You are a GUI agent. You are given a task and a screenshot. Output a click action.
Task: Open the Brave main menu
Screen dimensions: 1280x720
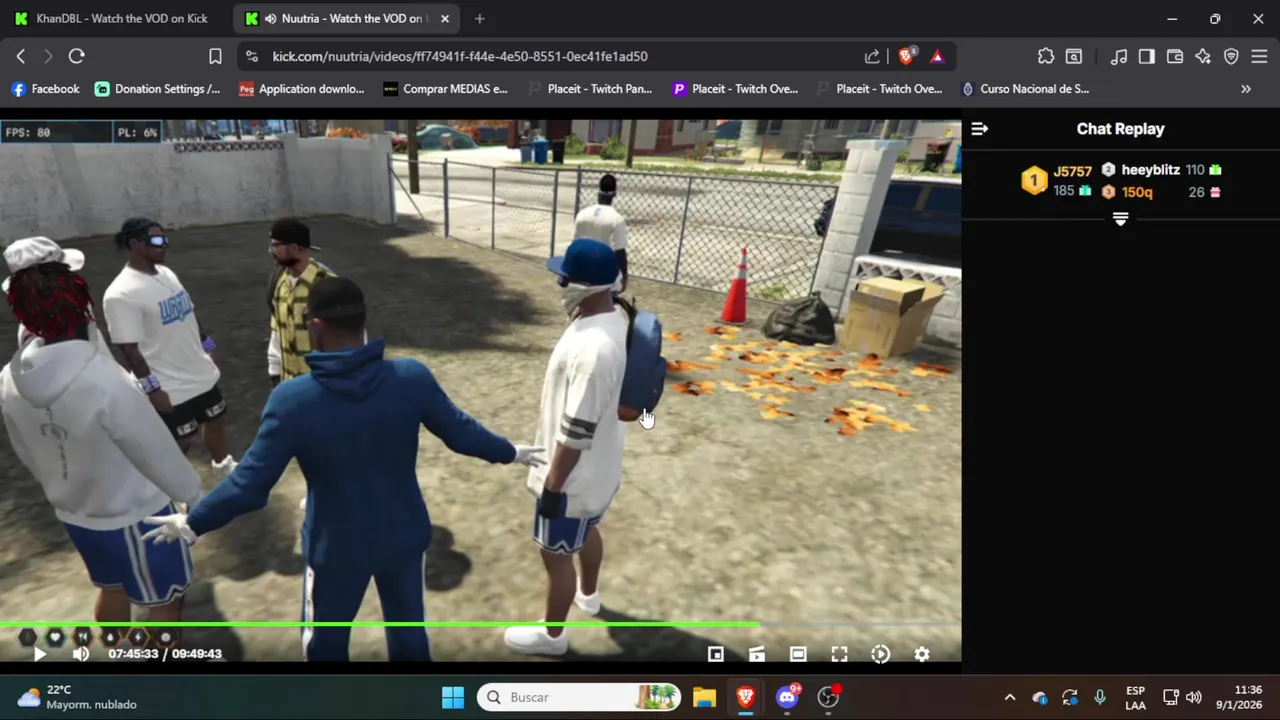pyautogui.click(x=1259, y=57)
